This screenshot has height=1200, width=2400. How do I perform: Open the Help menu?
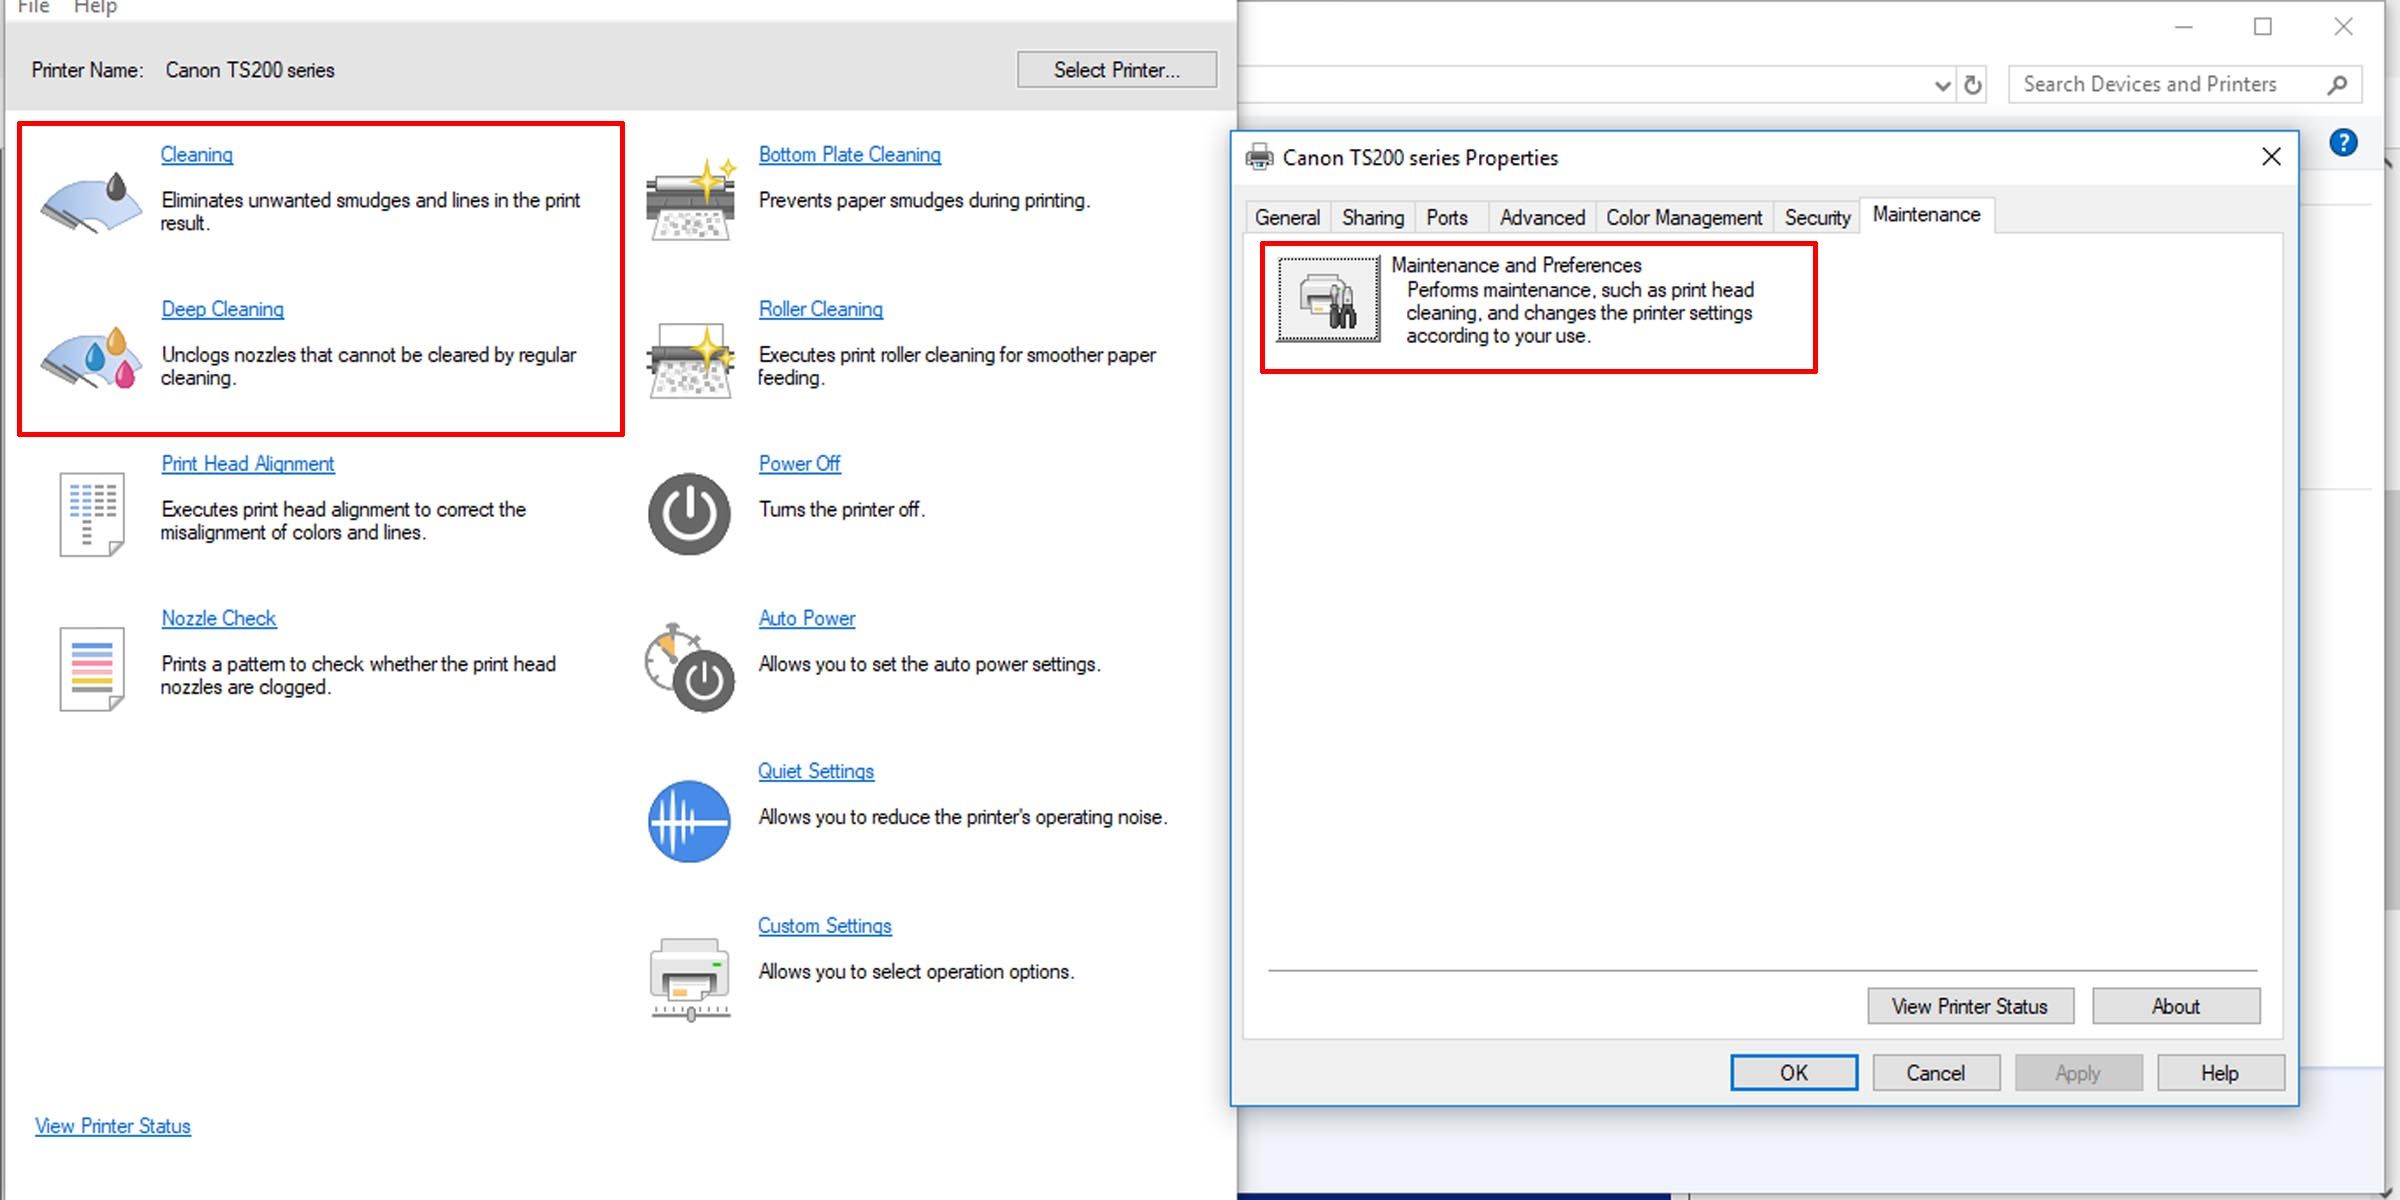click(95, 8)
